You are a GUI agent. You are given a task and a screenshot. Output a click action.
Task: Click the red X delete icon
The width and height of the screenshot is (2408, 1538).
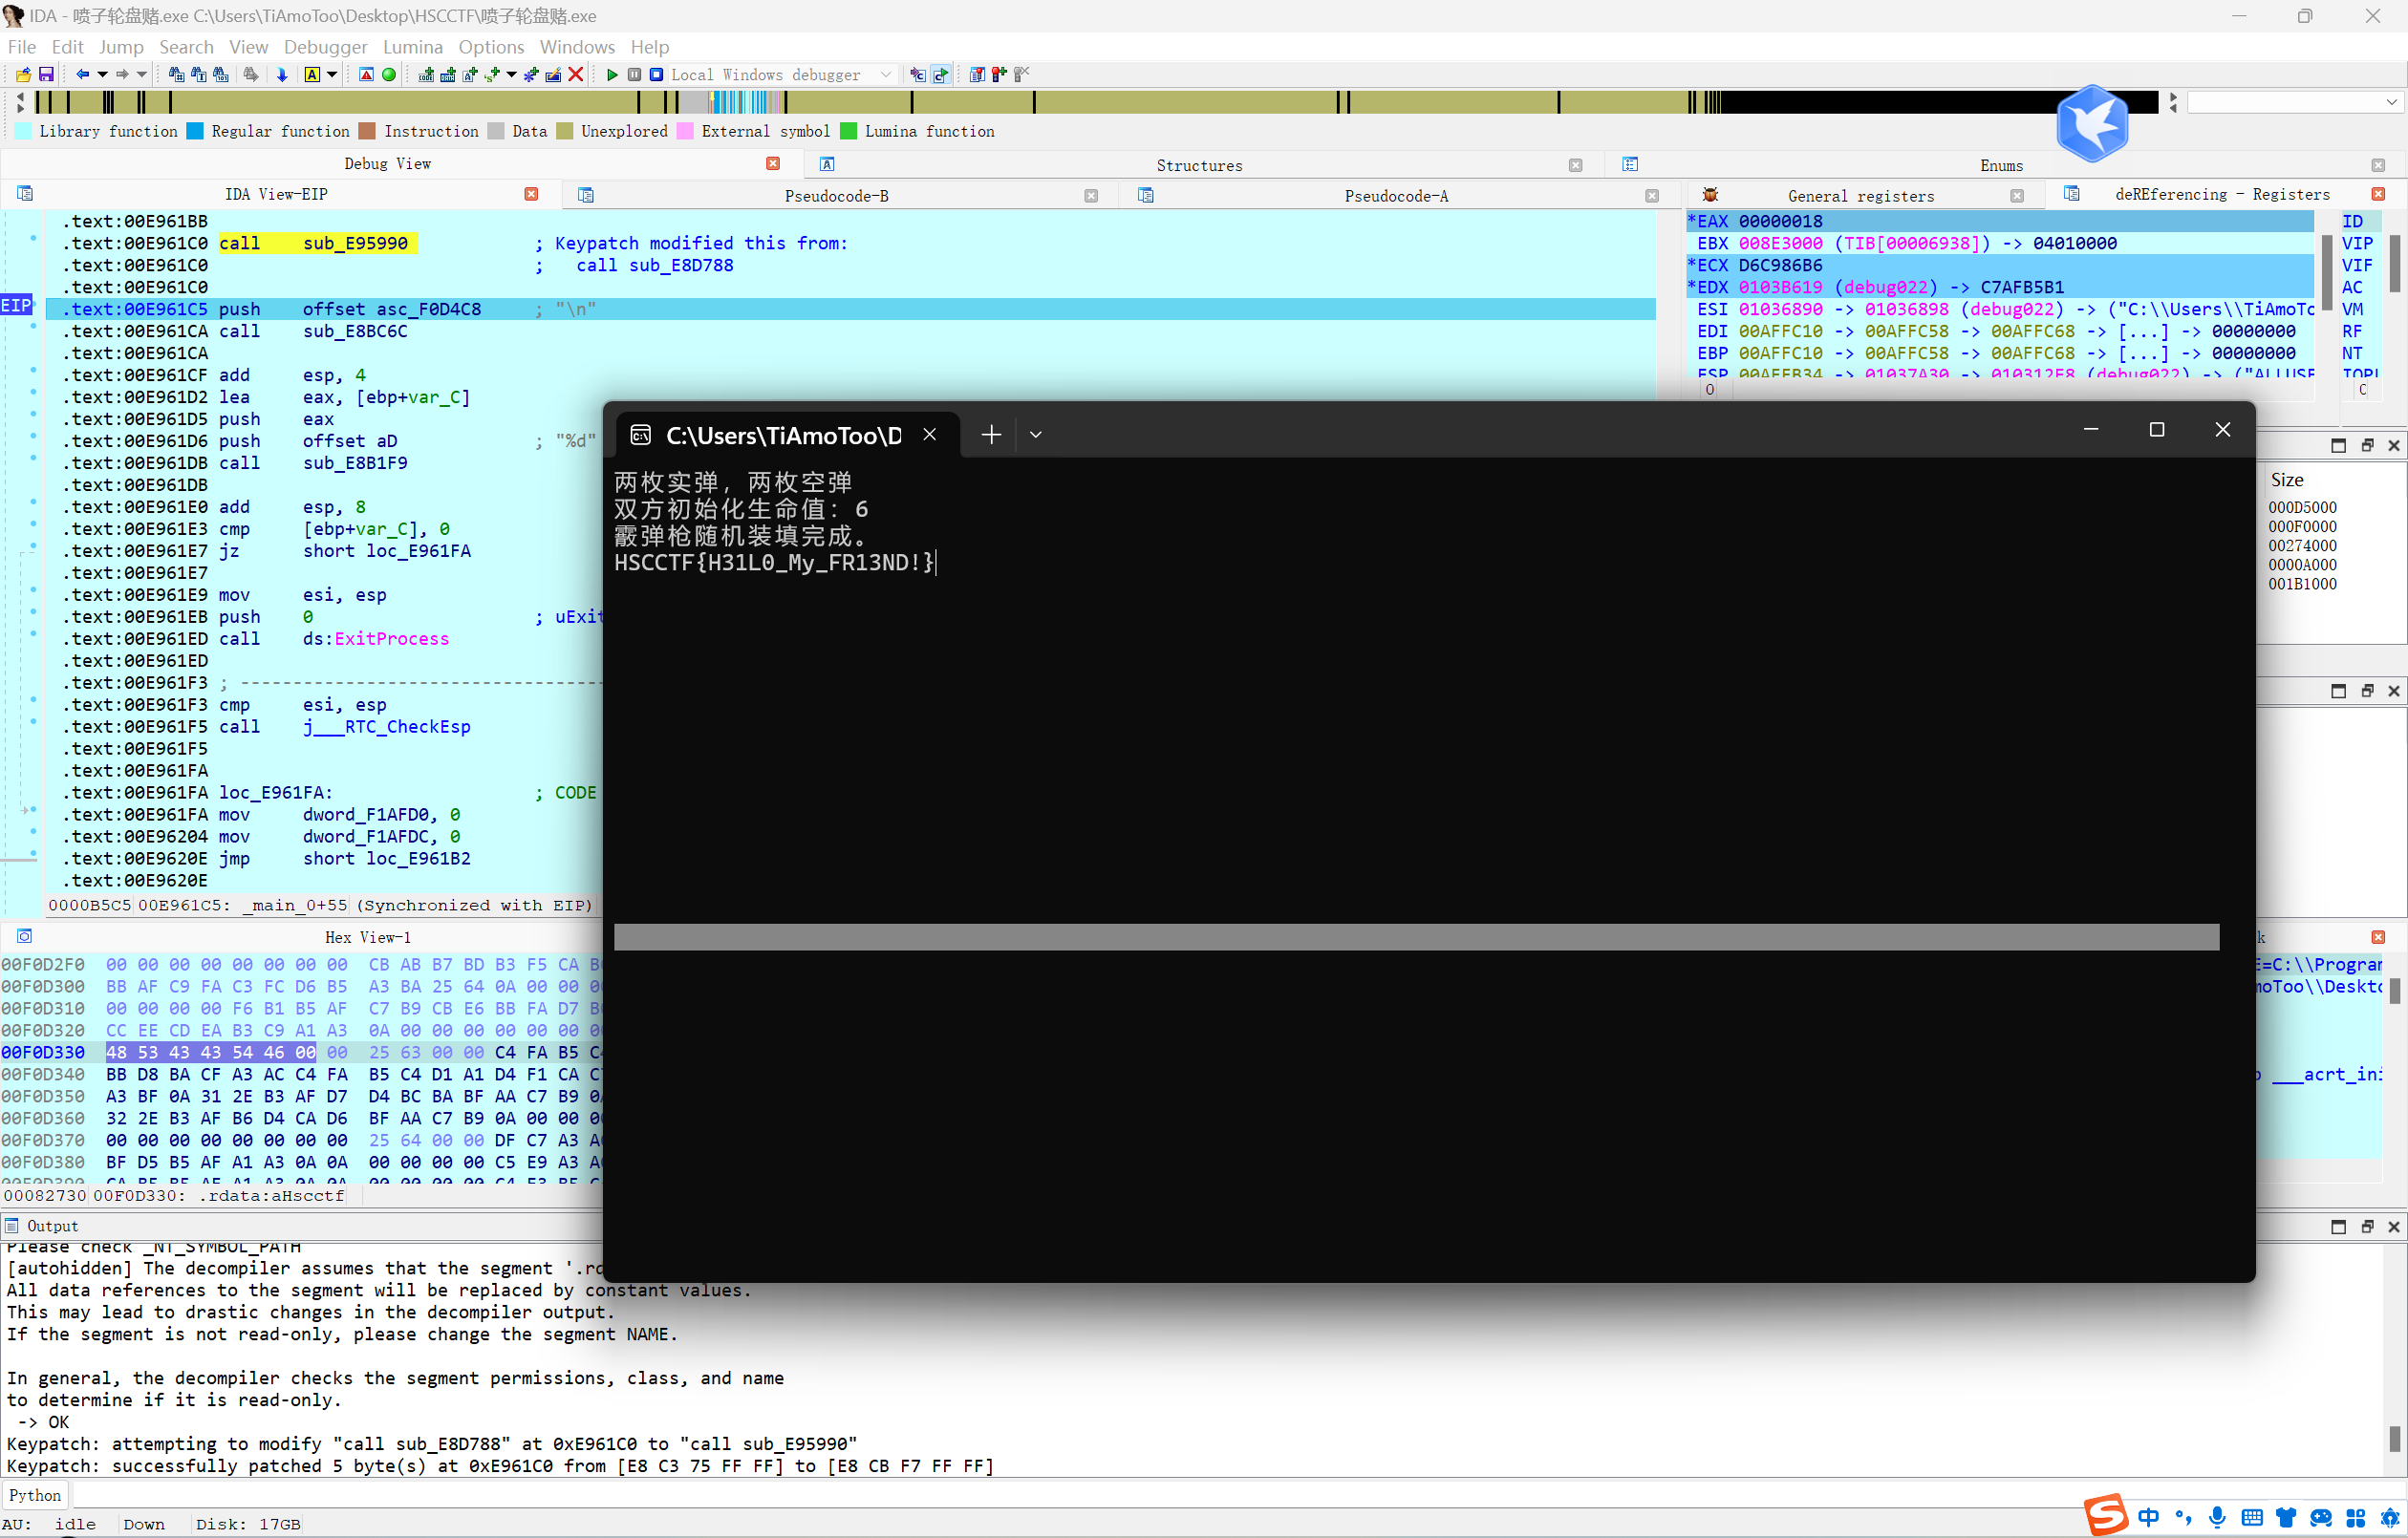click(576, 75)
